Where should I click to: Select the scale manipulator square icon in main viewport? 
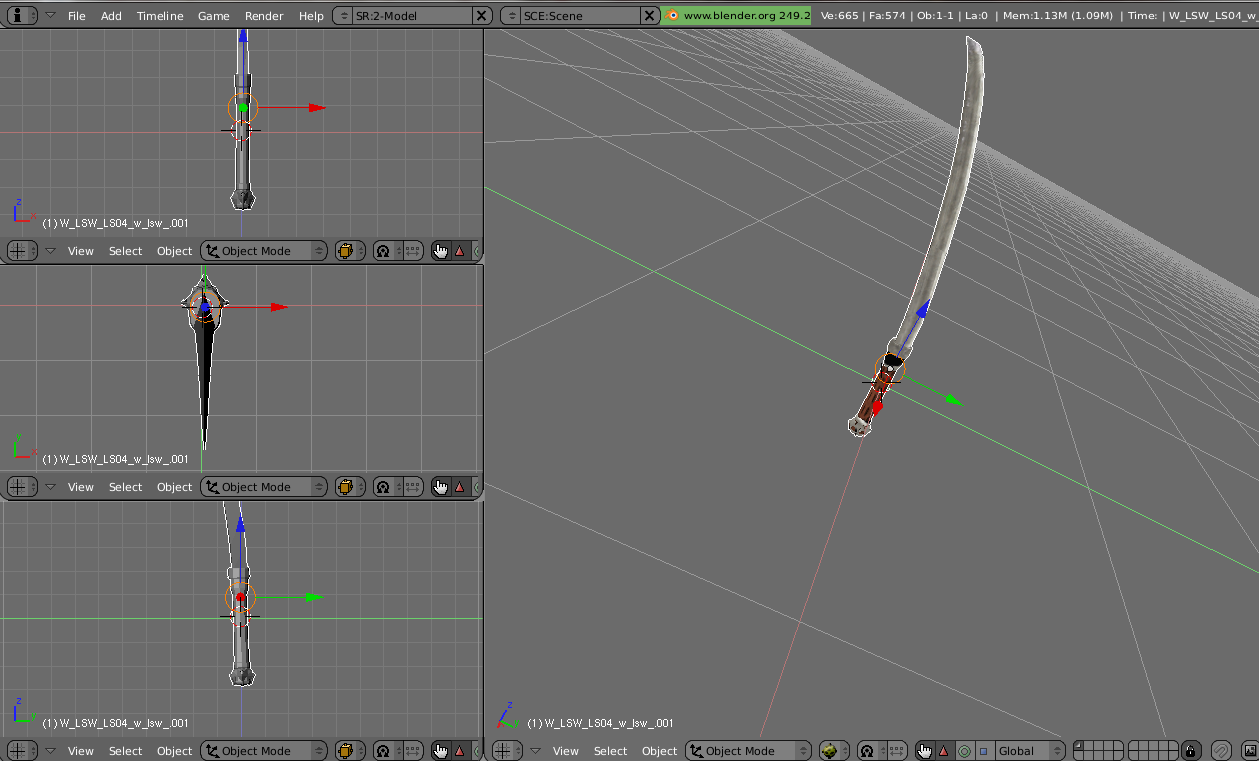pyautogui.click(x=983, y=751)
